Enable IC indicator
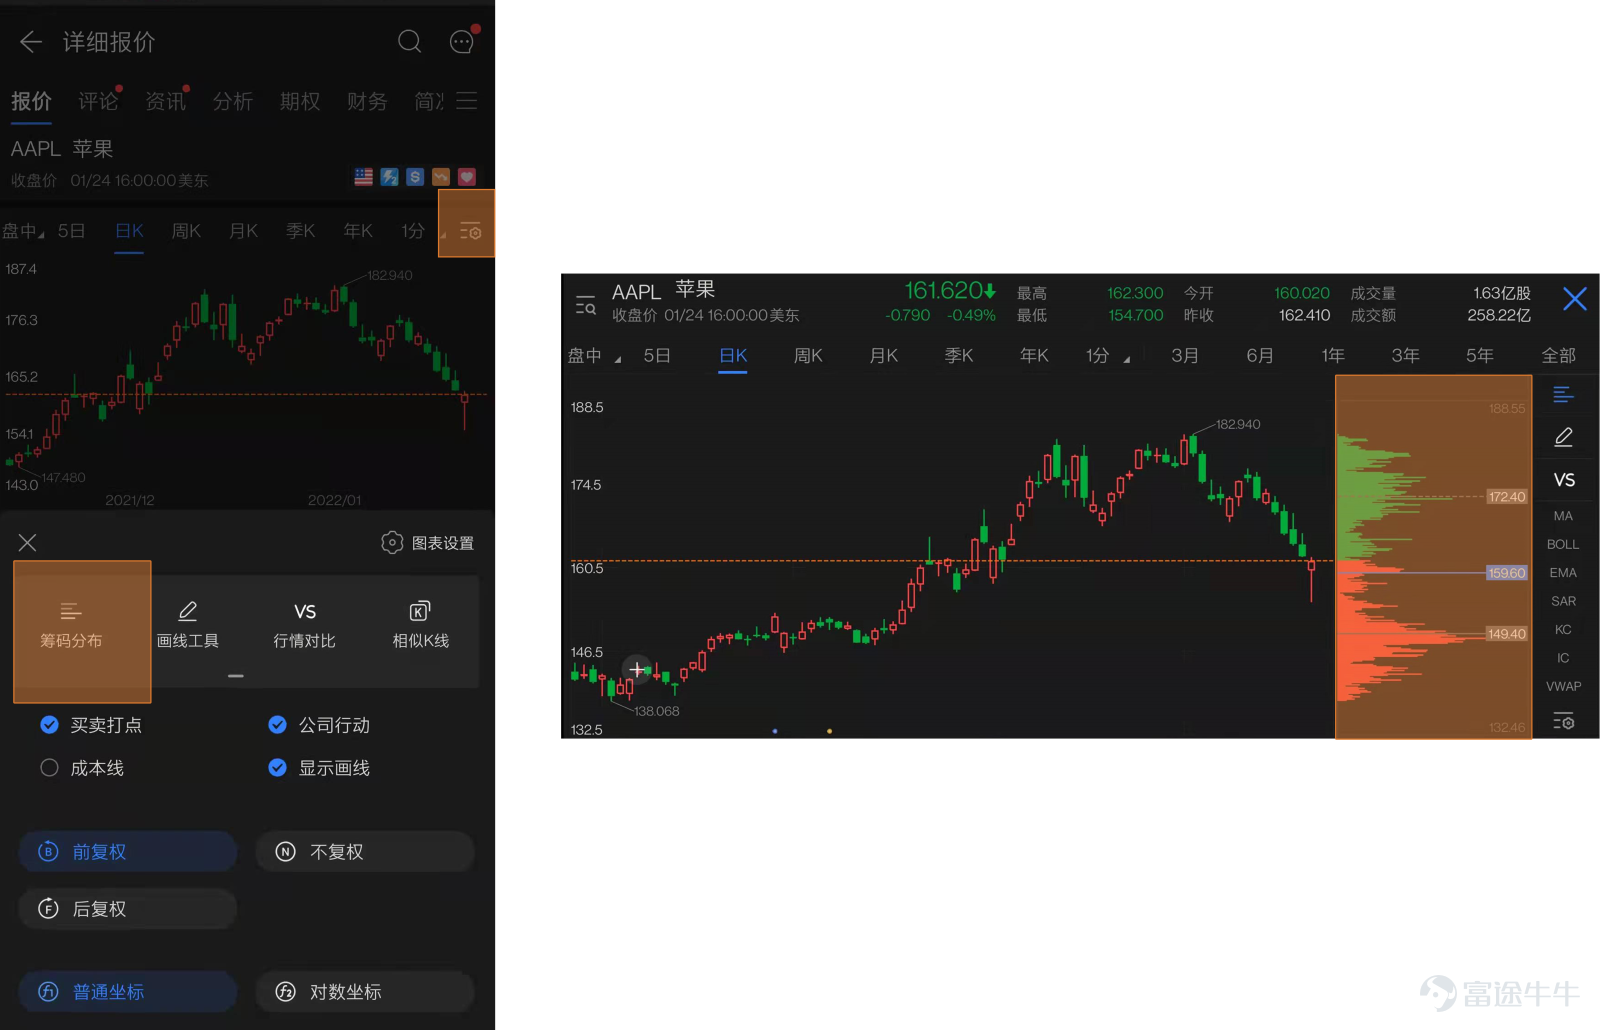1600x1030 pixels. coord(1563,658)
